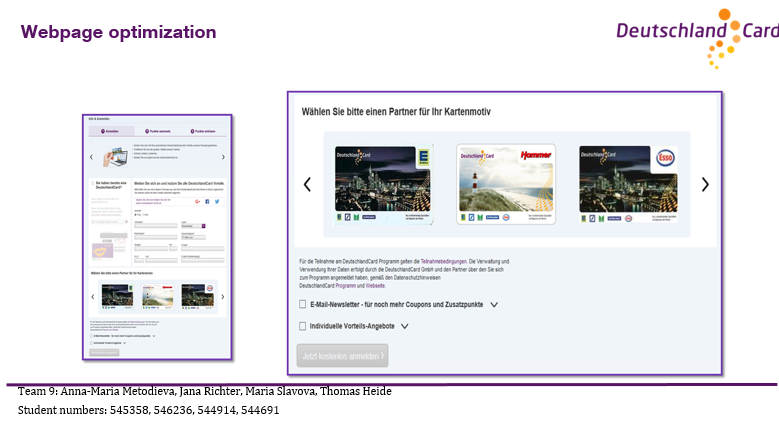Click the DeutschlandCard logo
The height and width of the screenshot is (427, 779).
[698, 38]
